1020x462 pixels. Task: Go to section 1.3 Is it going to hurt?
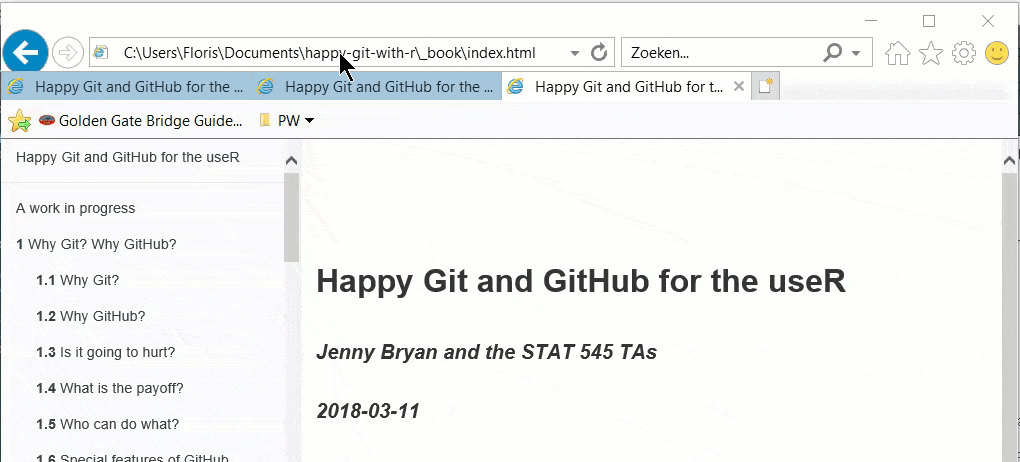105,352
